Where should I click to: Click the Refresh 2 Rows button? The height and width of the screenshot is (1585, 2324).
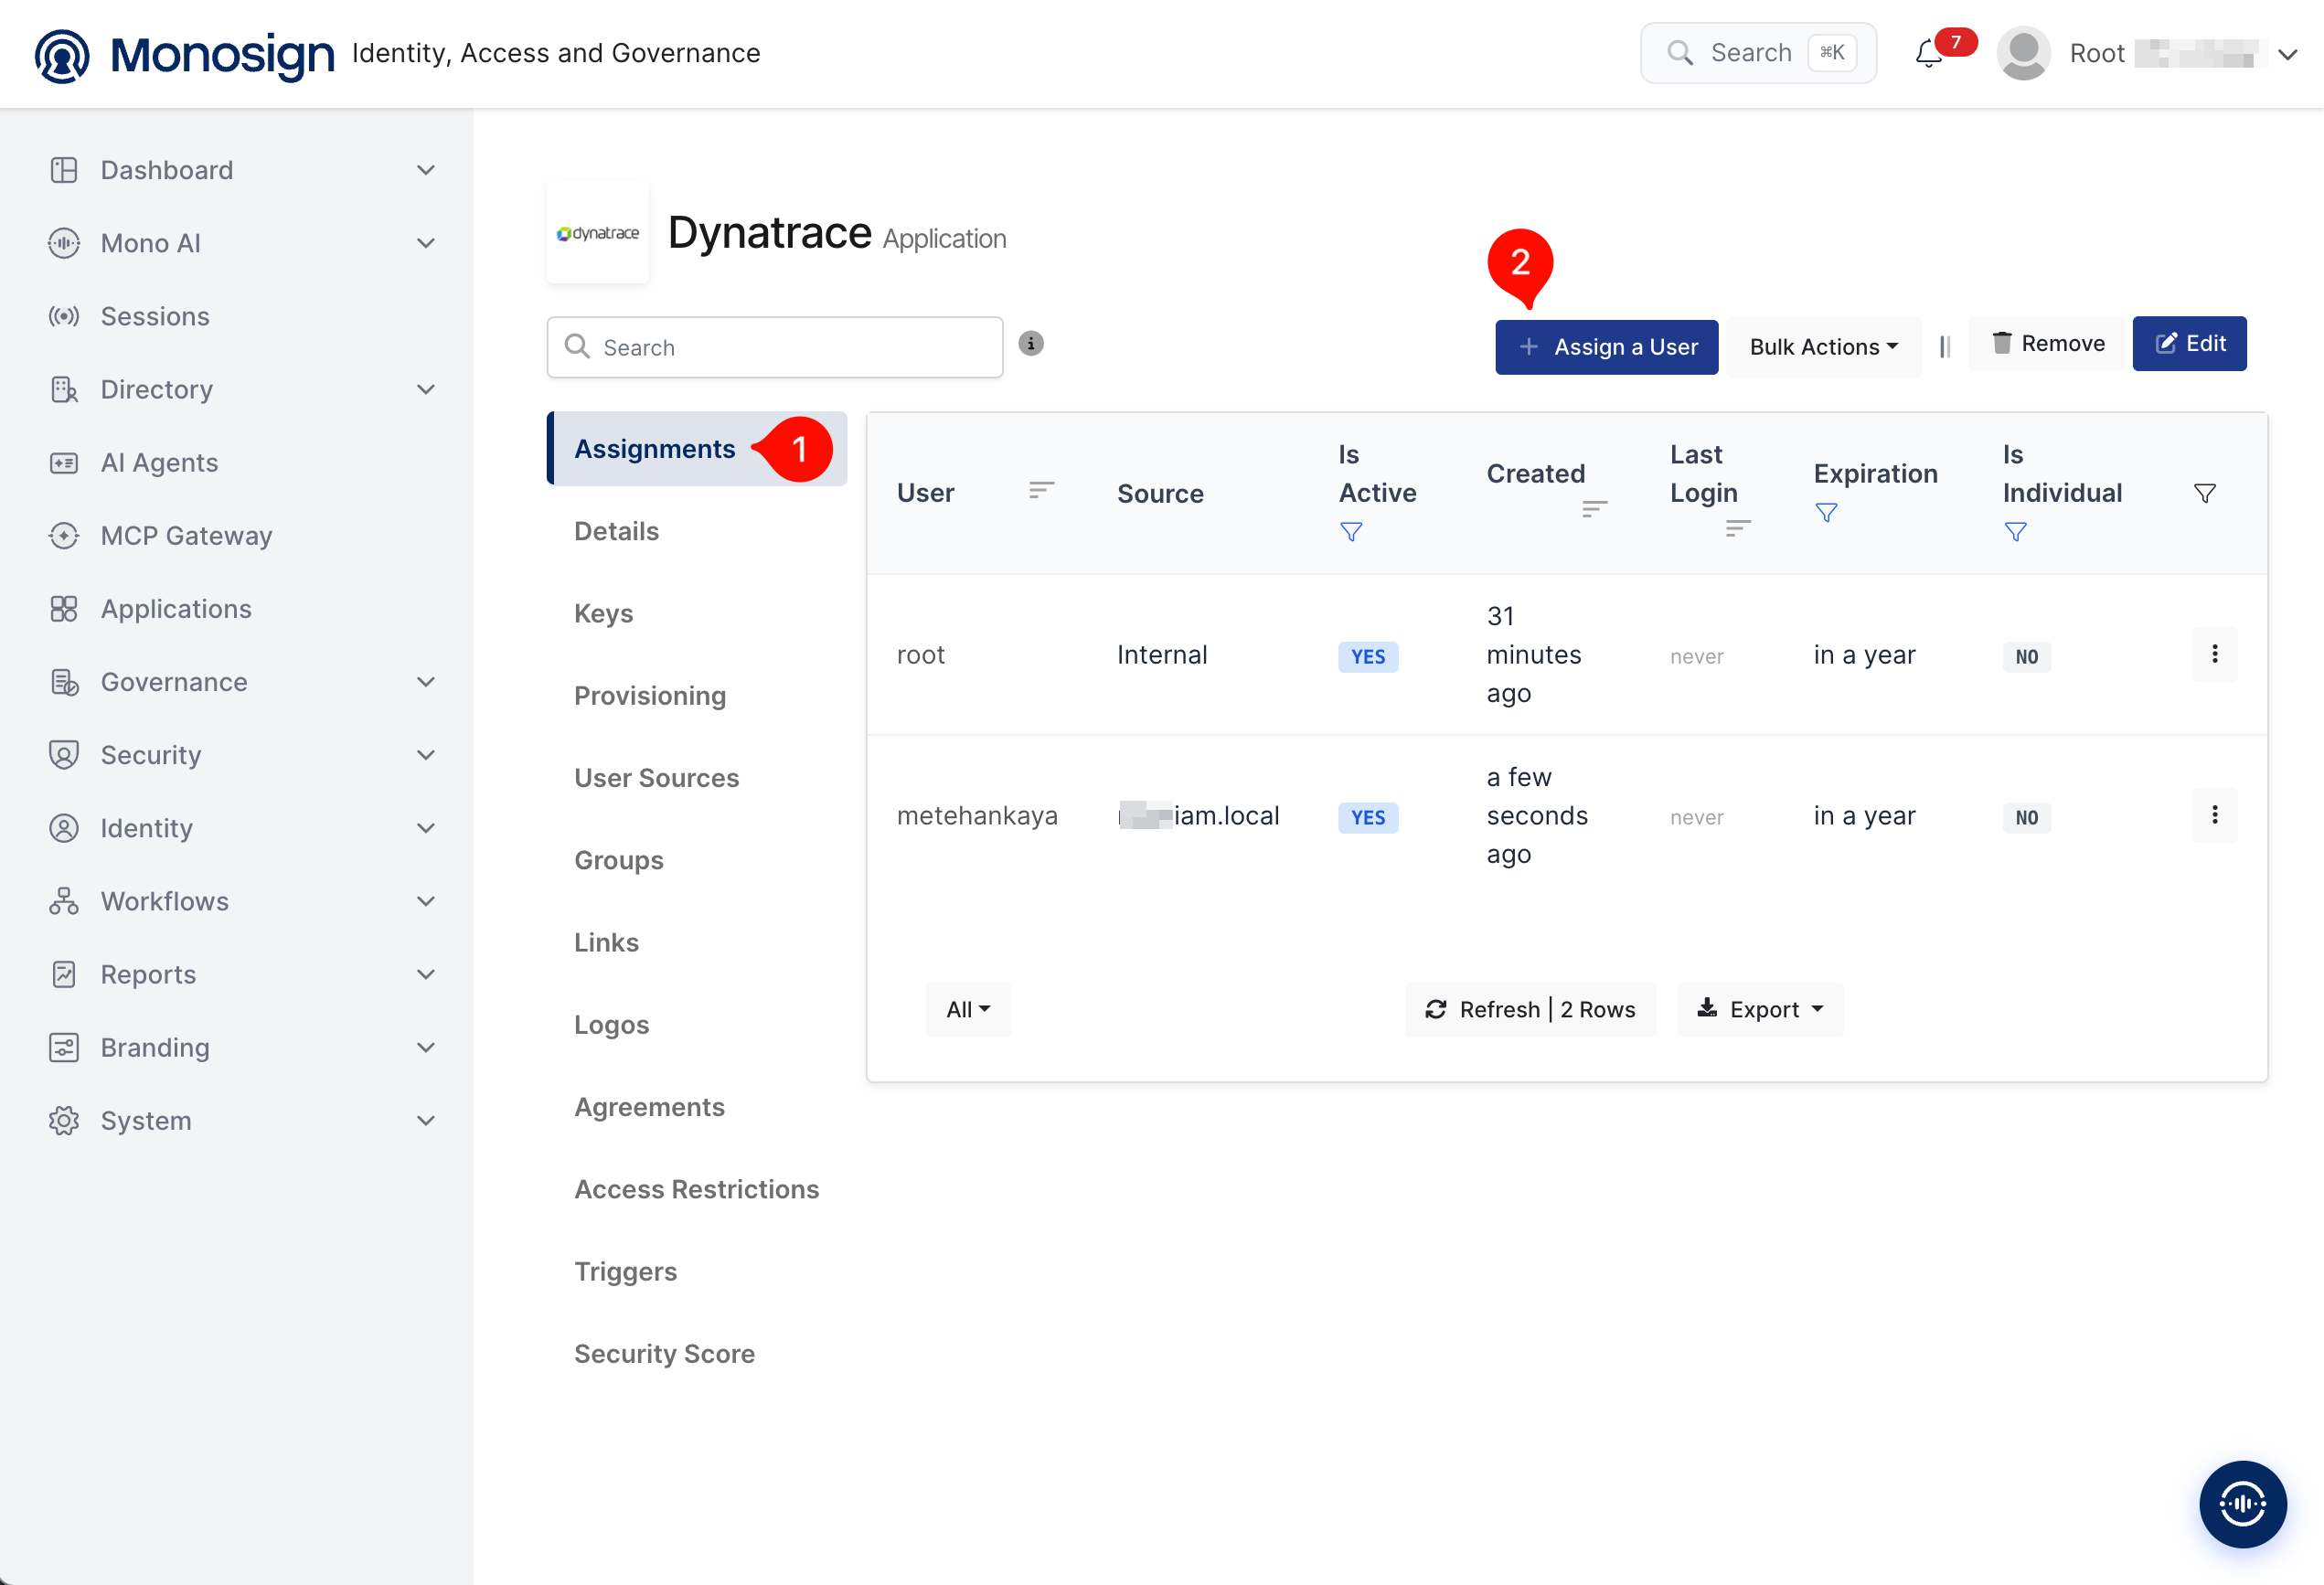pos(1530,1009)
